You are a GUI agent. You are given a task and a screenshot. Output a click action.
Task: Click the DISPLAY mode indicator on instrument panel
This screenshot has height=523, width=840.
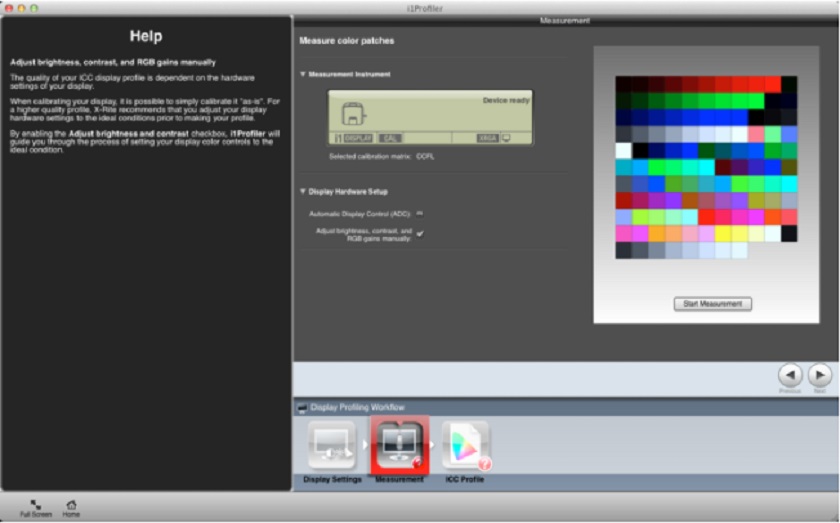click(357, 138)
